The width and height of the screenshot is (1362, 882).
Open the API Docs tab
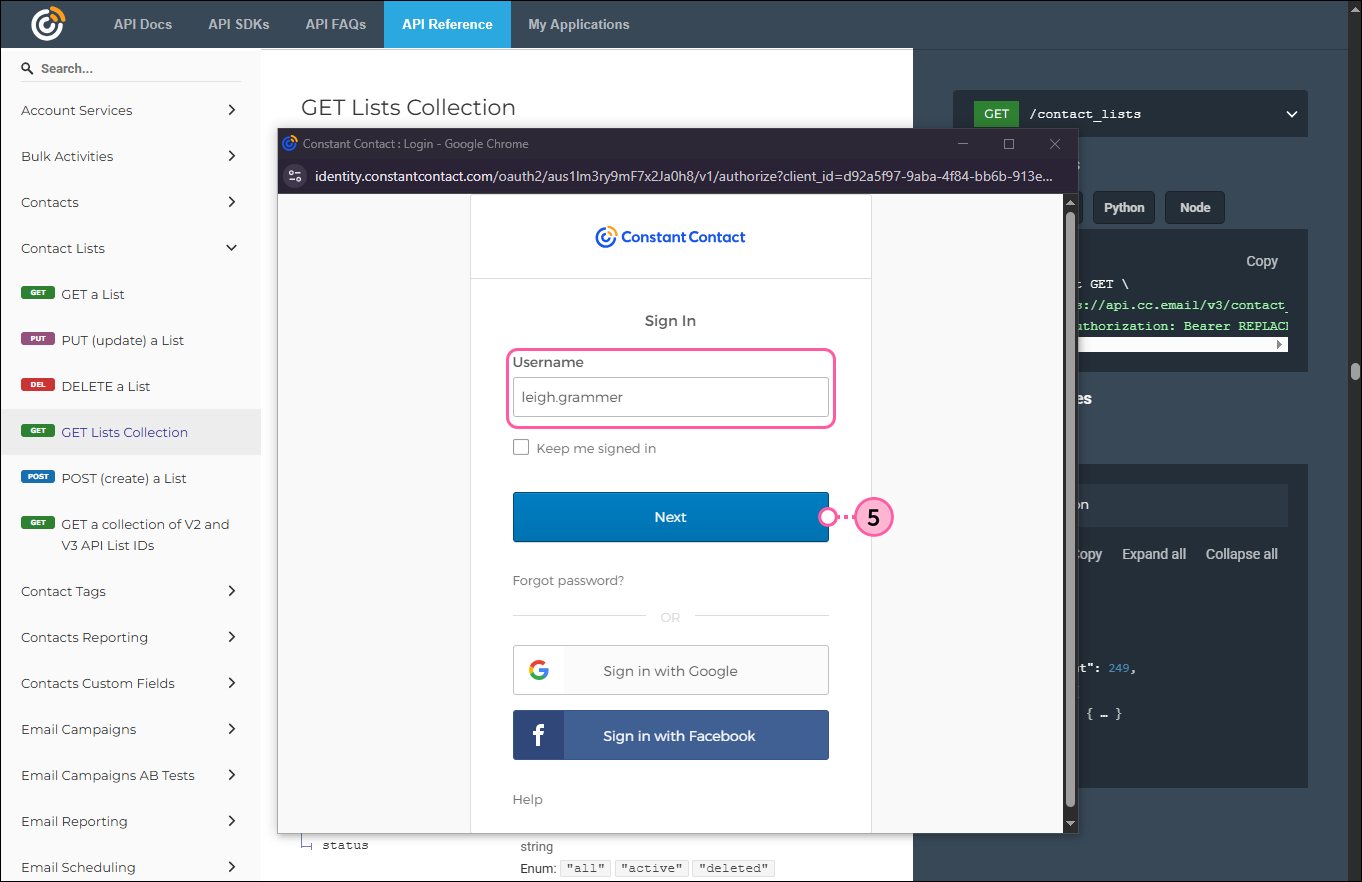point(143,24)
